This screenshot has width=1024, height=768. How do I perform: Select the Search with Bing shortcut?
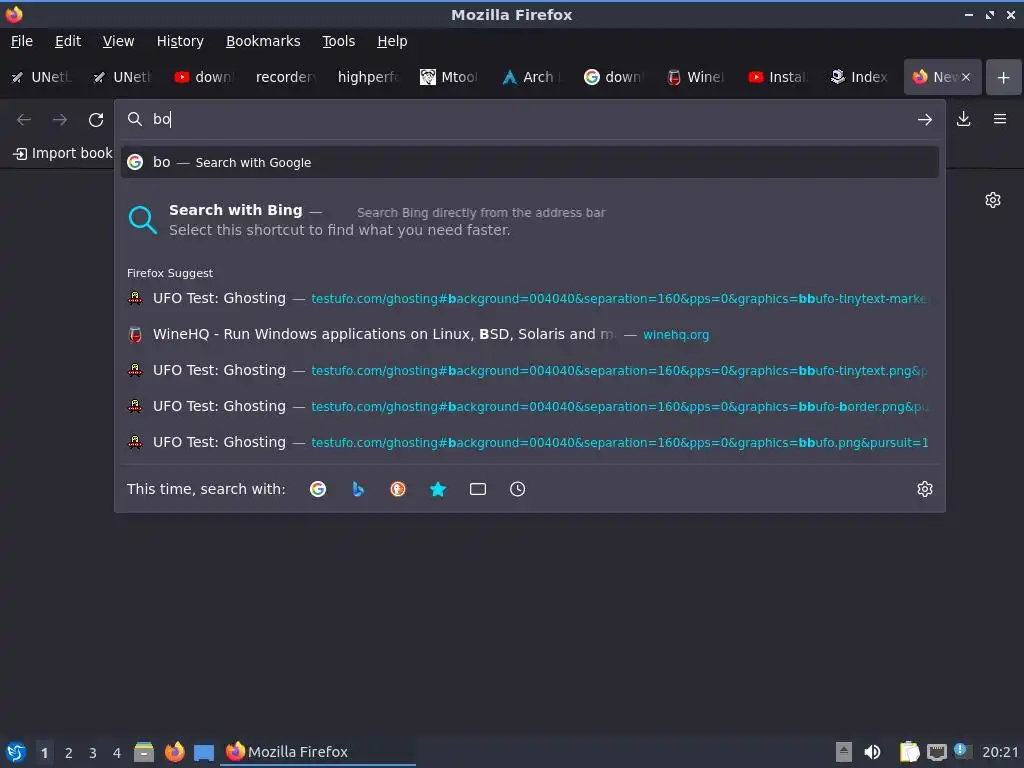(530, 220)
